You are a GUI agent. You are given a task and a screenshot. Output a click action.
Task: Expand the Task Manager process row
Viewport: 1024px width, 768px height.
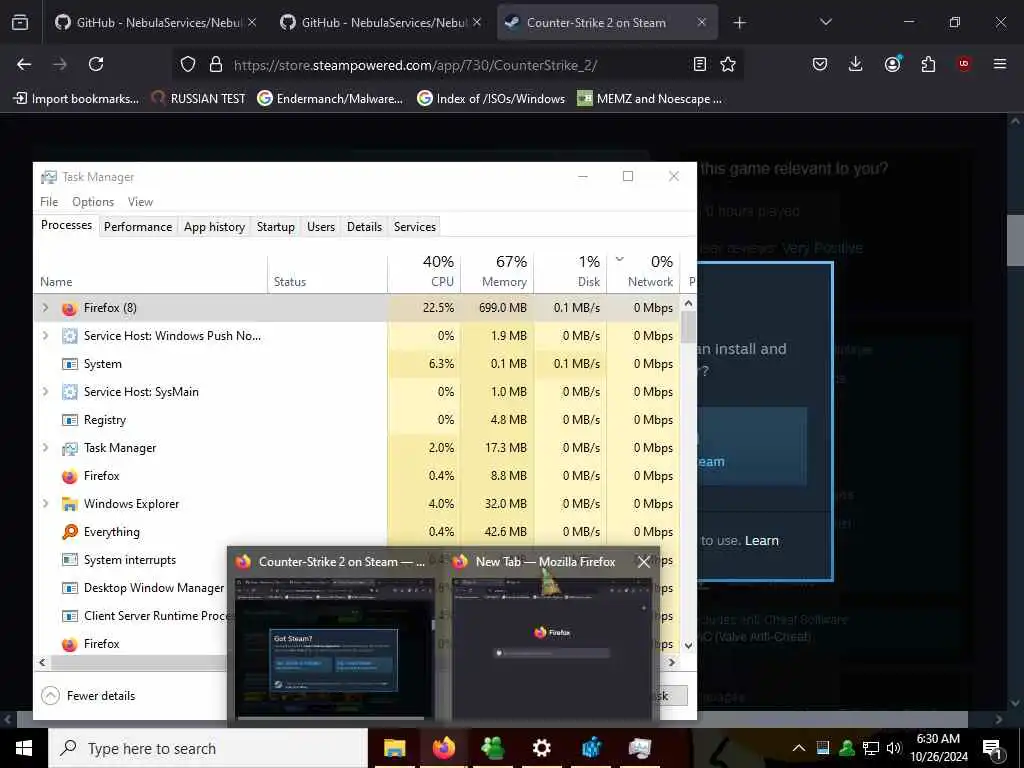pos(45,448)
